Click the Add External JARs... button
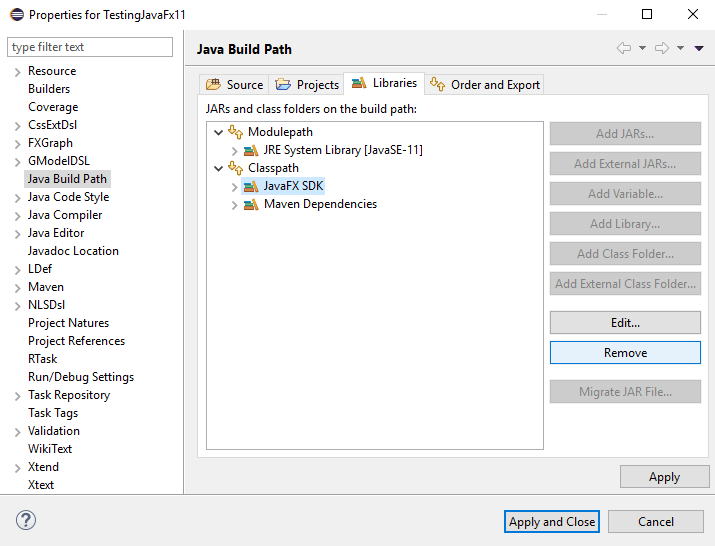715x546 pixels. (x=625, y=163)
